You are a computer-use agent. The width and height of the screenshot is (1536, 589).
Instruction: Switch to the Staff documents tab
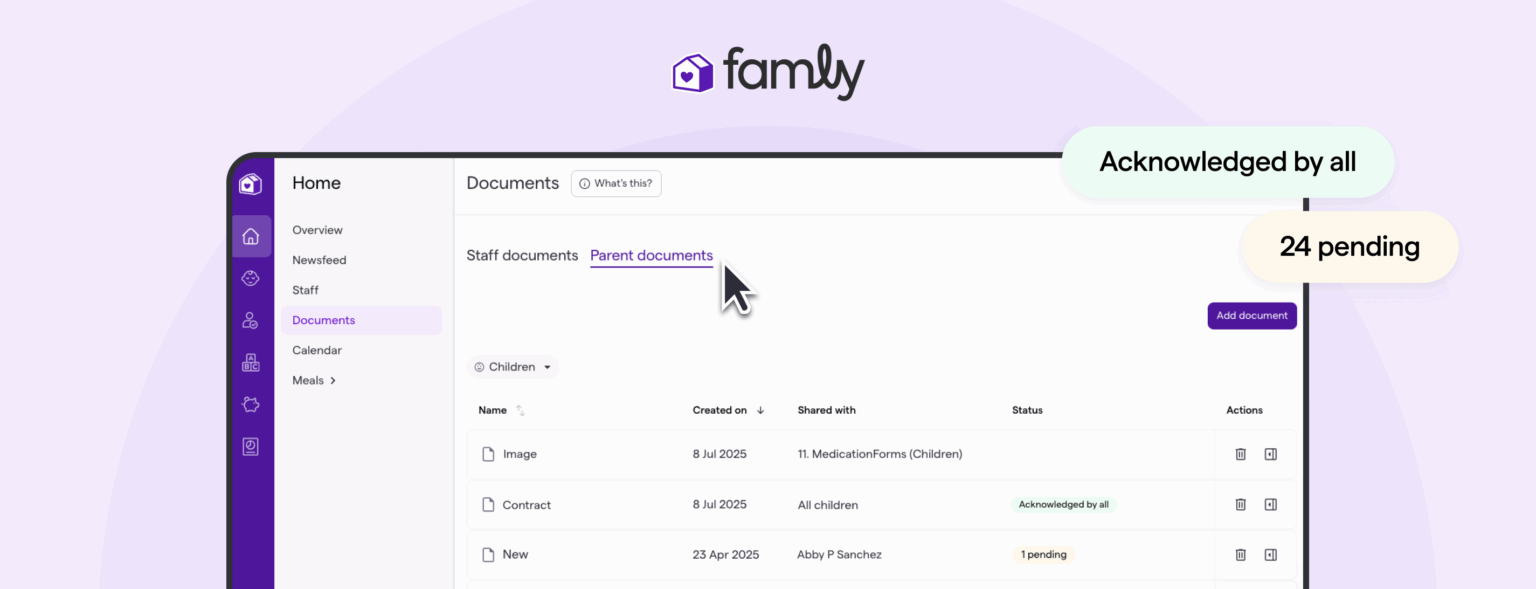coord(522,256)
